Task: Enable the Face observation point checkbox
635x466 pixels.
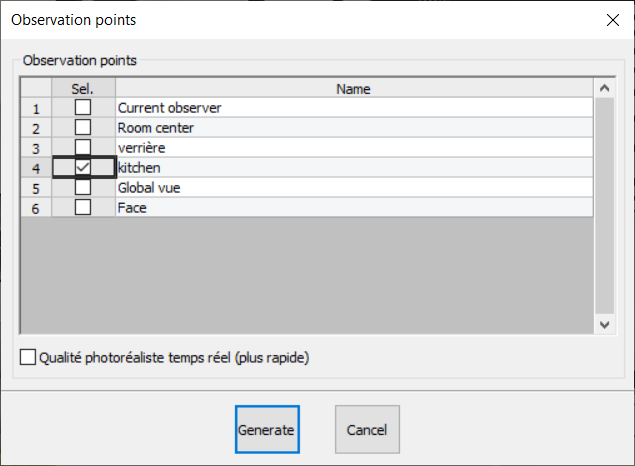Action: click(83, 207)
